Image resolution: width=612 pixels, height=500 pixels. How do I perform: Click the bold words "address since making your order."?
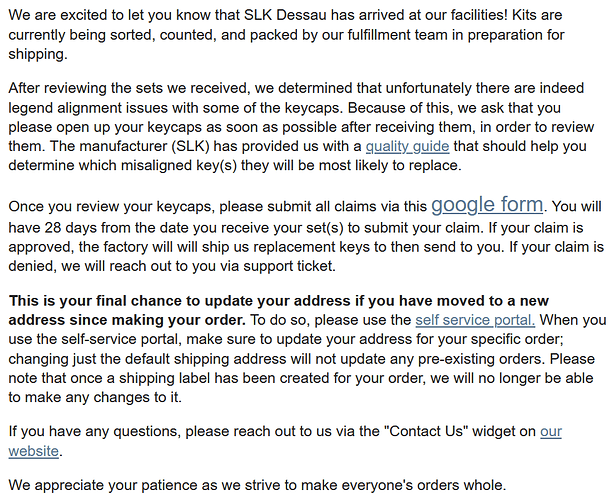(127, 320)
